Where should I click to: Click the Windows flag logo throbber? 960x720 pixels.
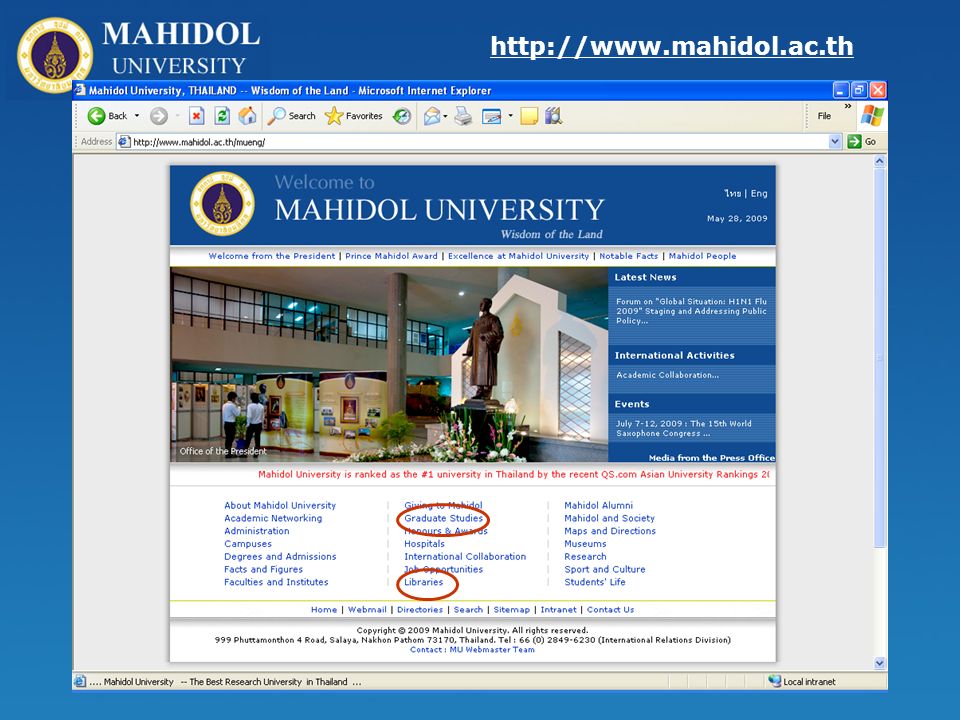[x=872, y=116]
